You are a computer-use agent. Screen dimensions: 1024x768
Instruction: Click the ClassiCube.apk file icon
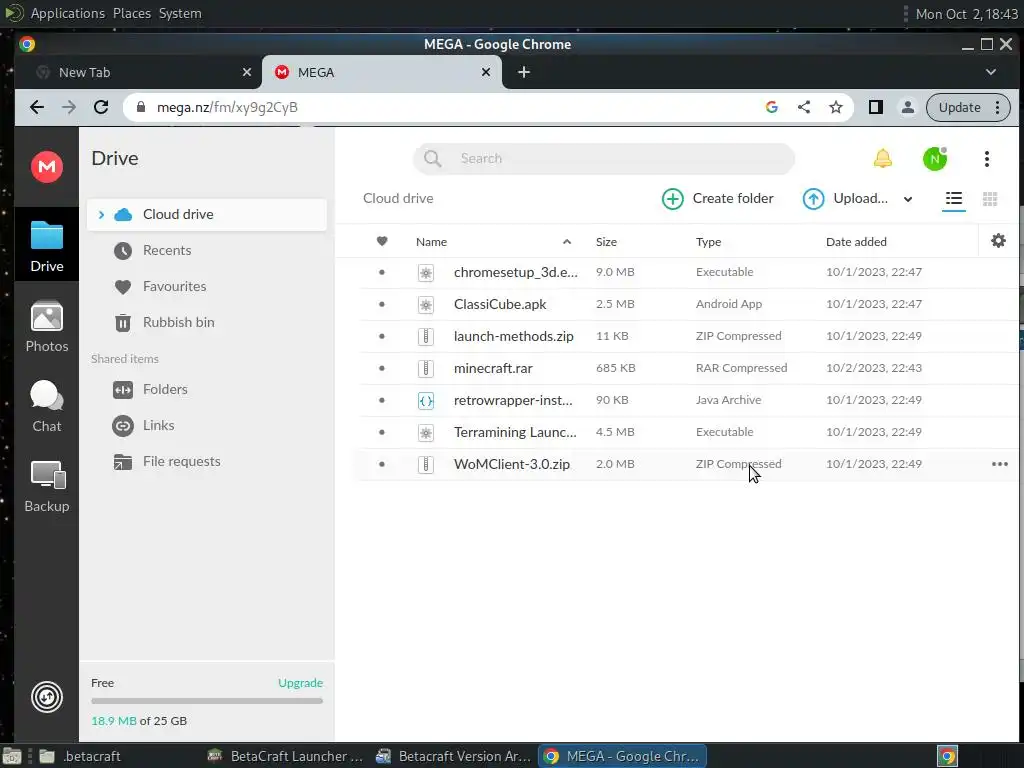pyautogui.click(x=426, y=304)
